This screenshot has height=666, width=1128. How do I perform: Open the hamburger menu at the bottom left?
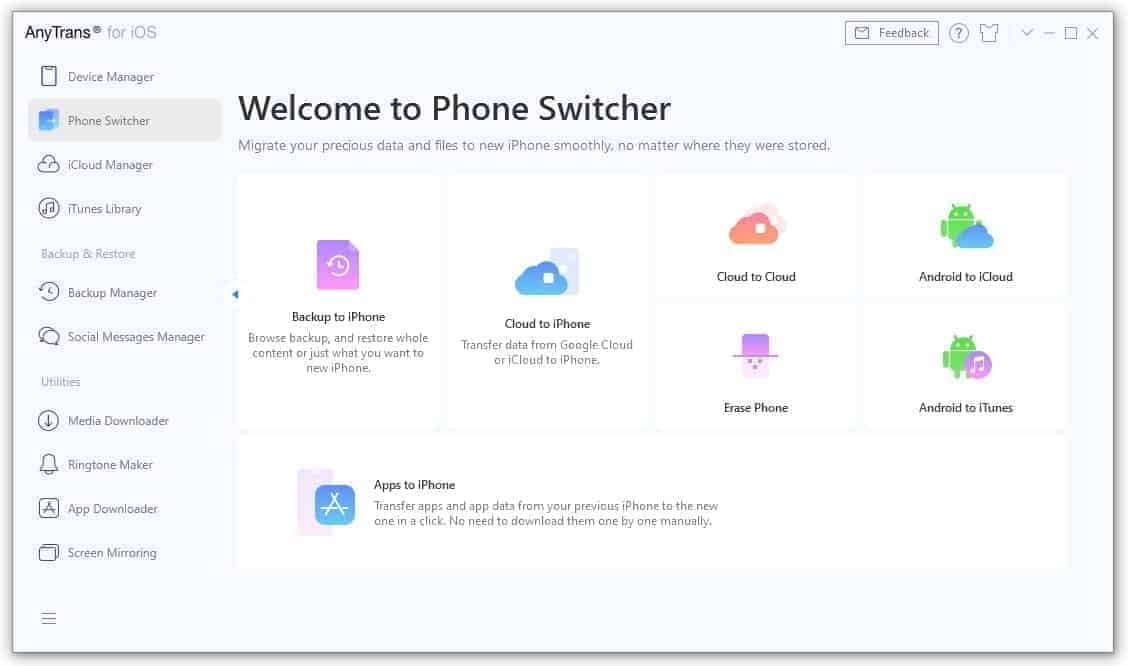[48, 618]
